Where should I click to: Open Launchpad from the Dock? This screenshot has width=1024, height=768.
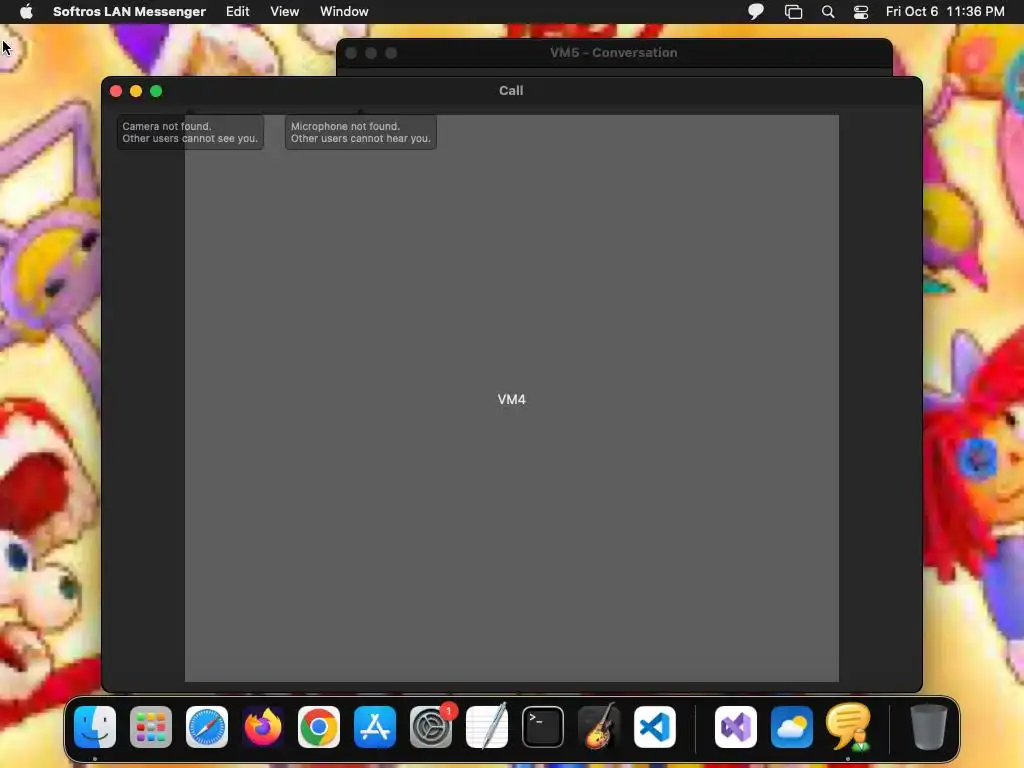(x=151, y=726)
